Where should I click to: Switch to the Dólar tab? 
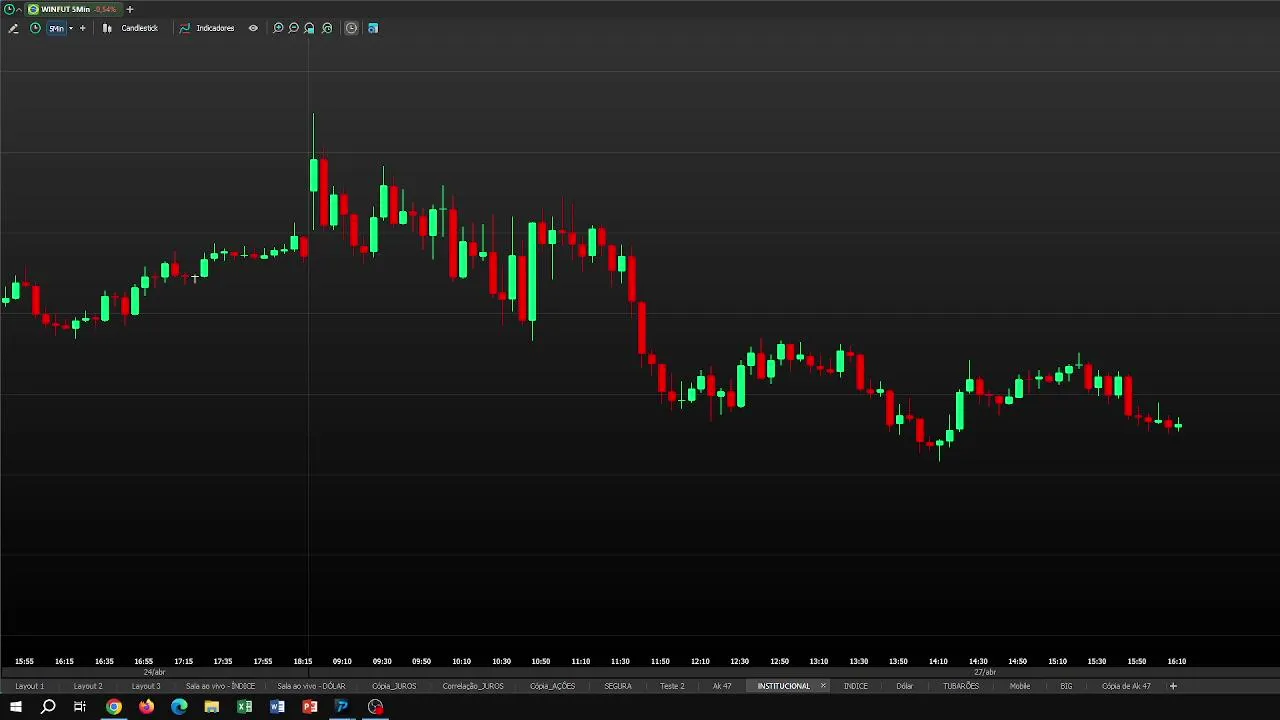pyautogui.click(x=905, y=686)
